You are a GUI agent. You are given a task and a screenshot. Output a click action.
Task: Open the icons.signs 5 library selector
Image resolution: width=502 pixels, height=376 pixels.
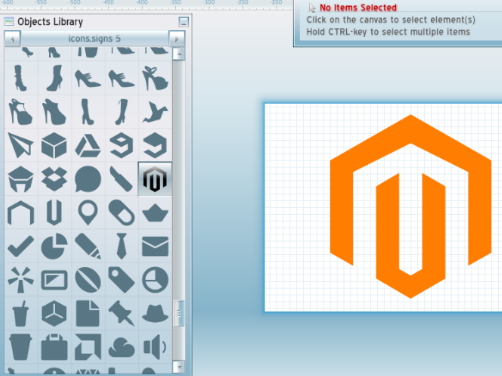pos(95,39)
